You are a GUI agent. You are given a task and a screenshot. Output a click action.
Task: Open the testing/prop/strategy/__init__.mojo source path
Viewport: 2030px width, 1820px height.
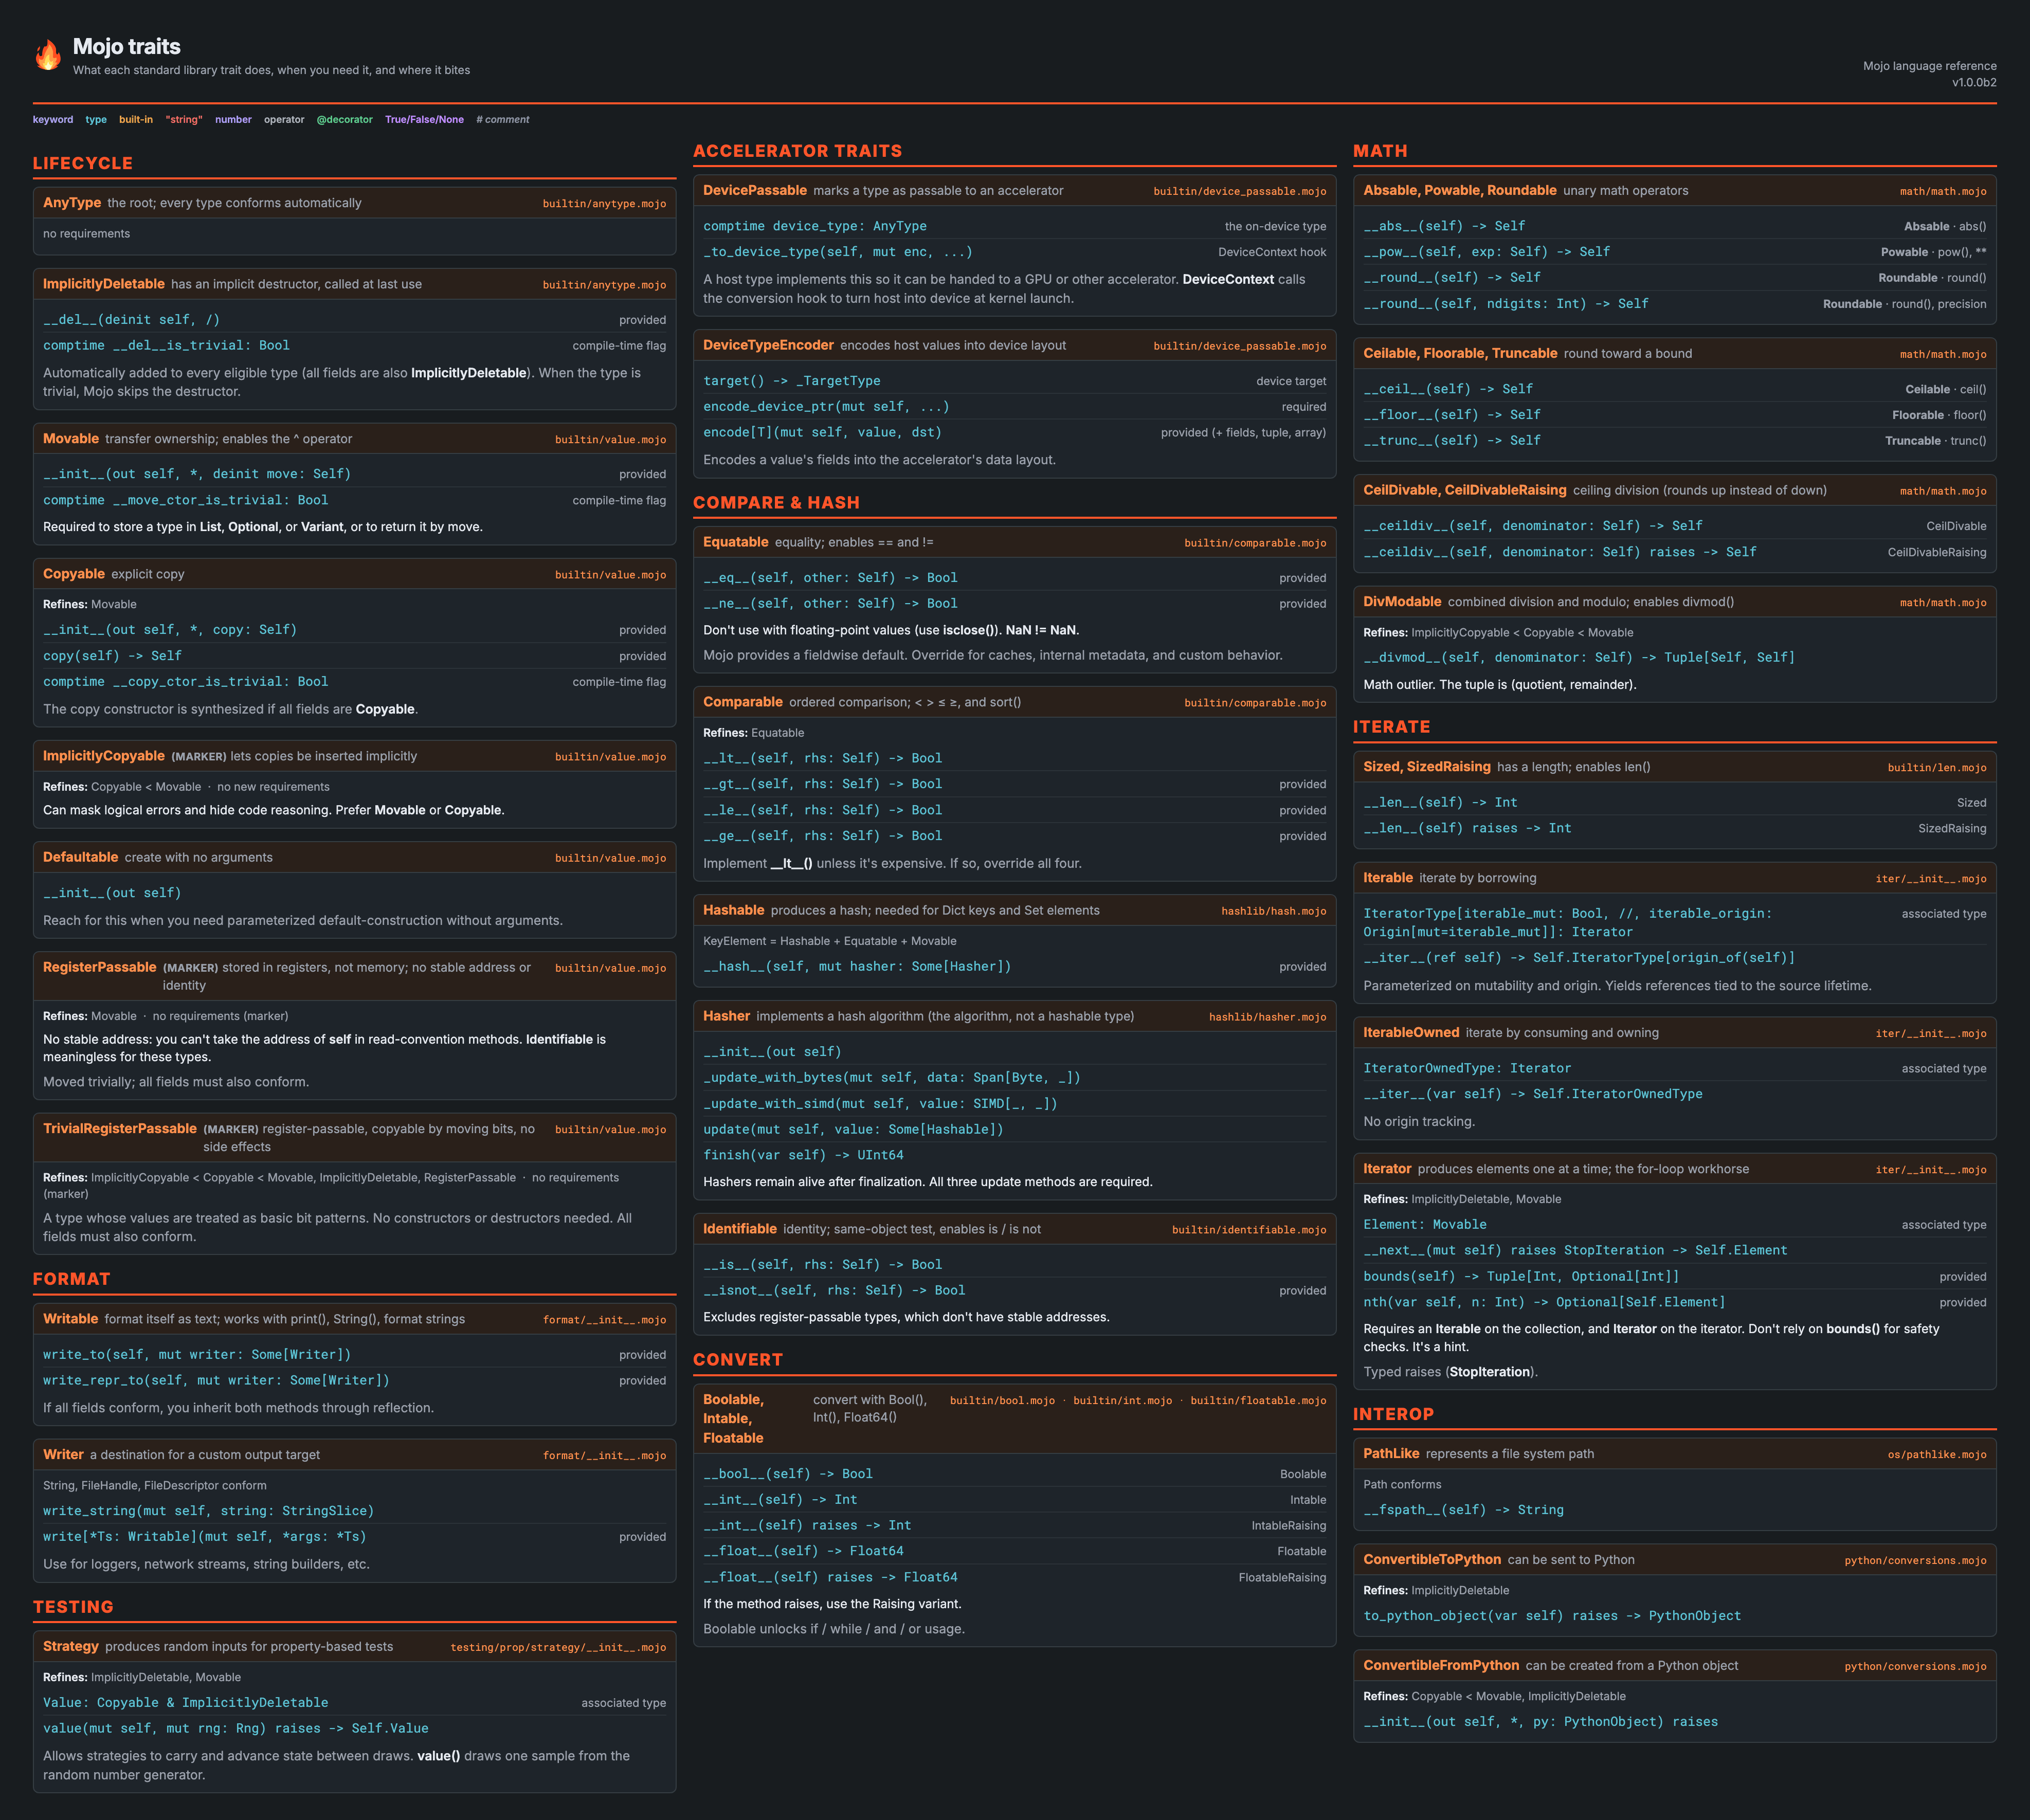pyautogui.click(x=558, y=1647)
